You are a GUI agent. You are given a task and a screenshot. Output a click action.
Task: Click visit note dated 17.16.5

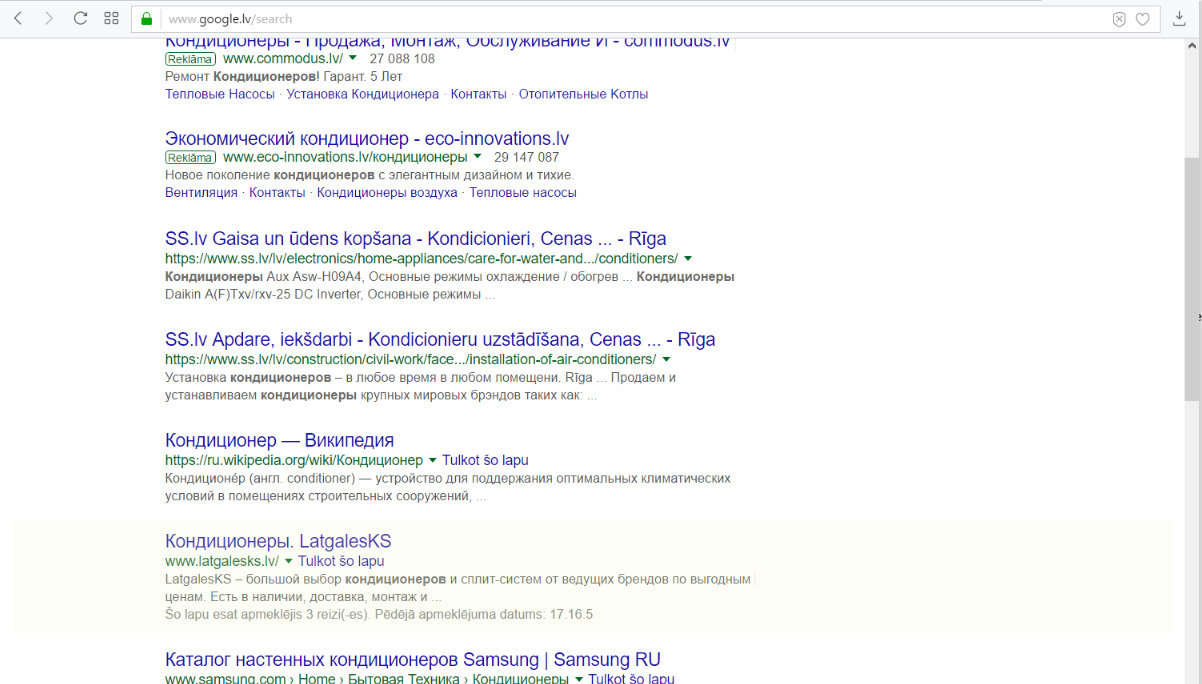[379, 614]
